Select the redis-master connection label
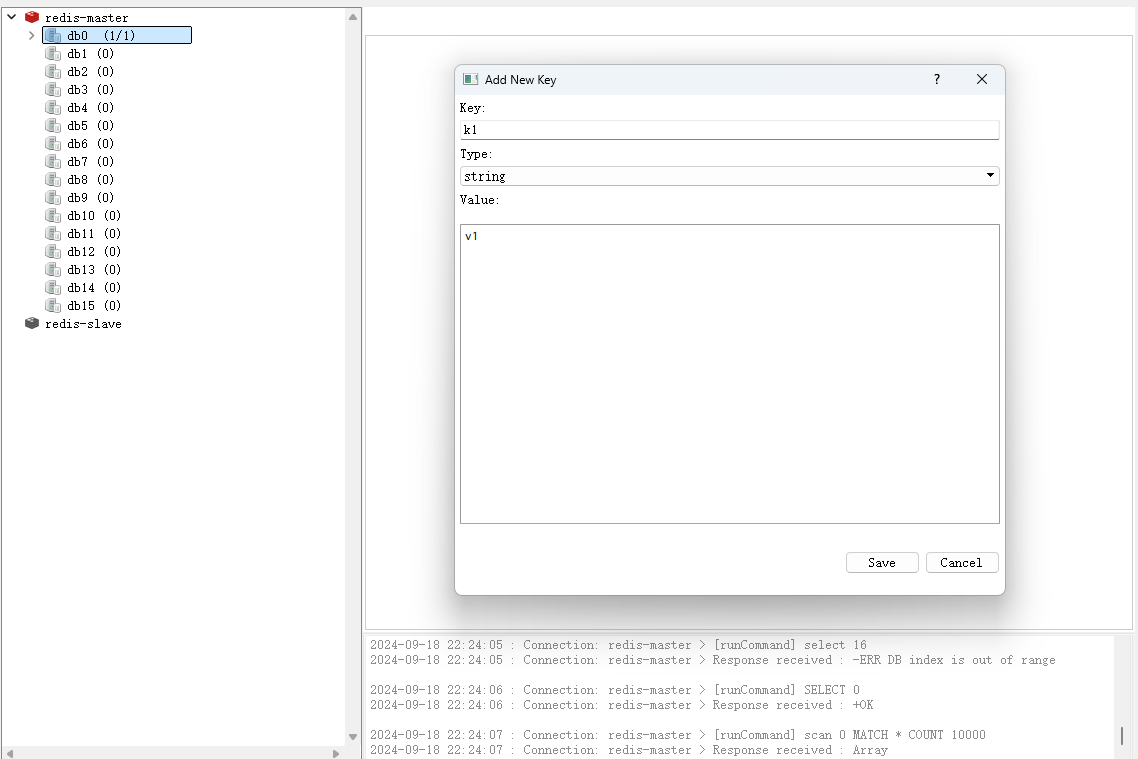Screen dimensions: 1138x759 click(x=86, y=17)
